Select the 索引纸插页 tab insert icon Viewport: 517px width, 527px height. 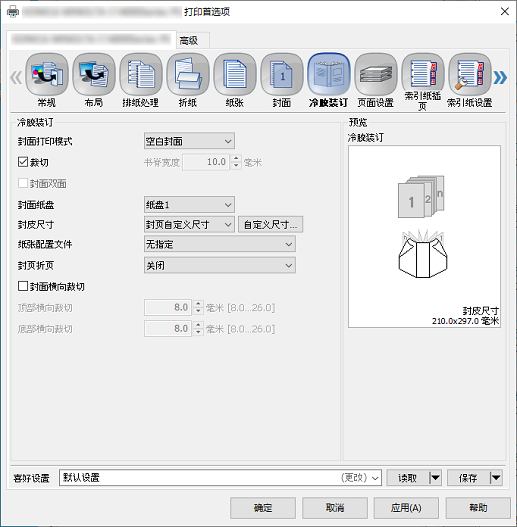423,82
